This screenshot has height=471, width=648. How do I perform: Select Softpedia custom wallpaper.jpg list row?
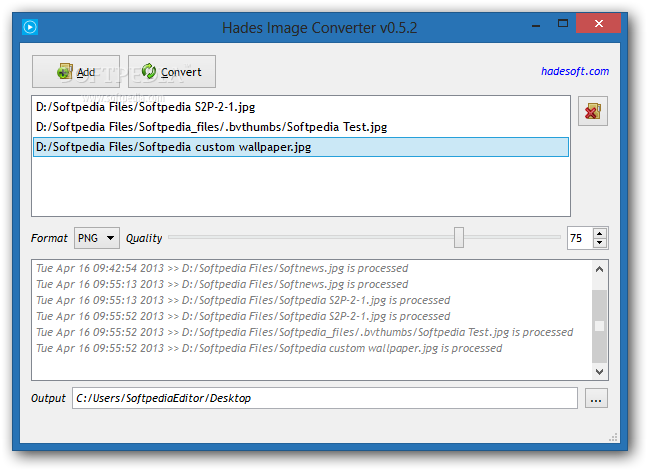pyautogui.click(x=301, y=147)
